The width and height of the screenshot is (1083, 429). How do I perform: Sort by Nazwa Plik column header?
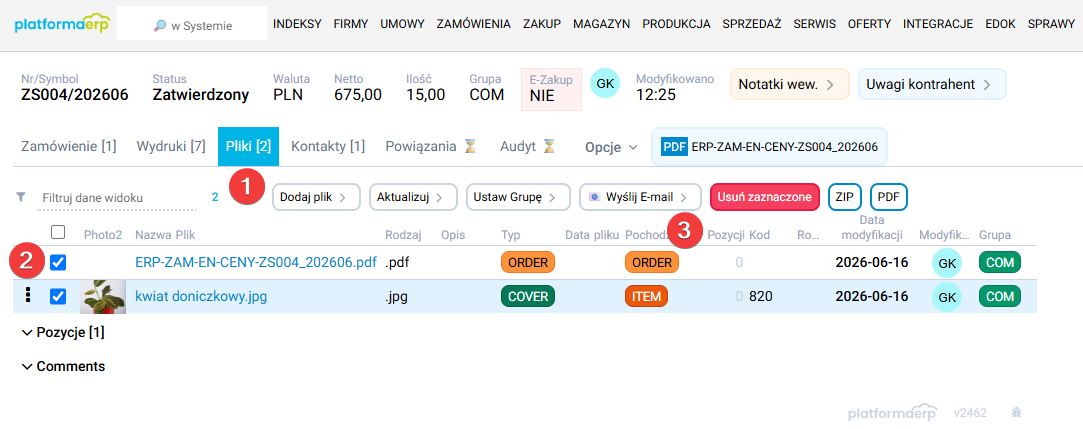(x=165, y=235)
